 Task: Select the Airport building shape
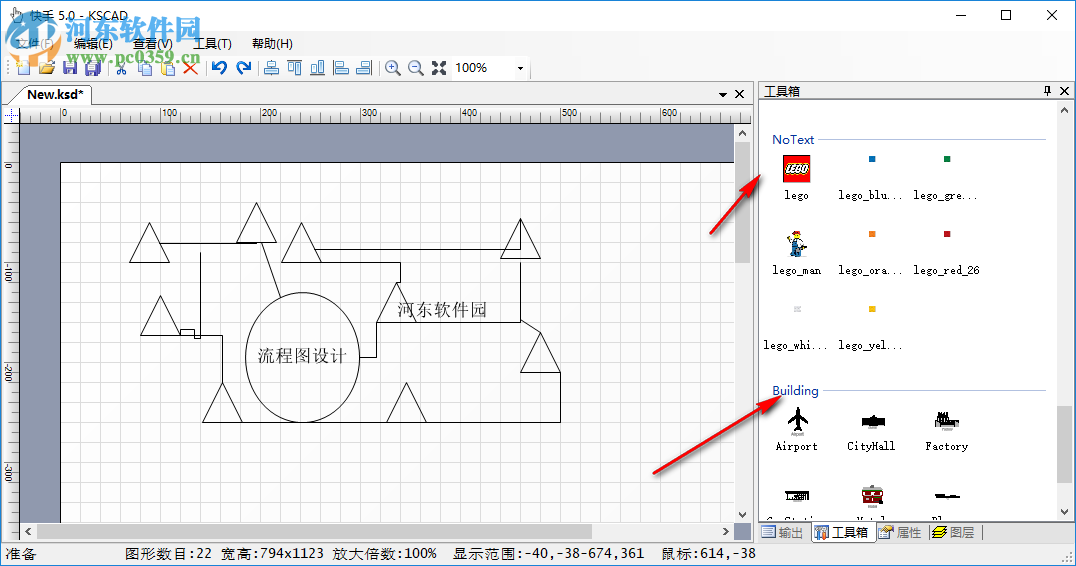(x=797, y=429)
